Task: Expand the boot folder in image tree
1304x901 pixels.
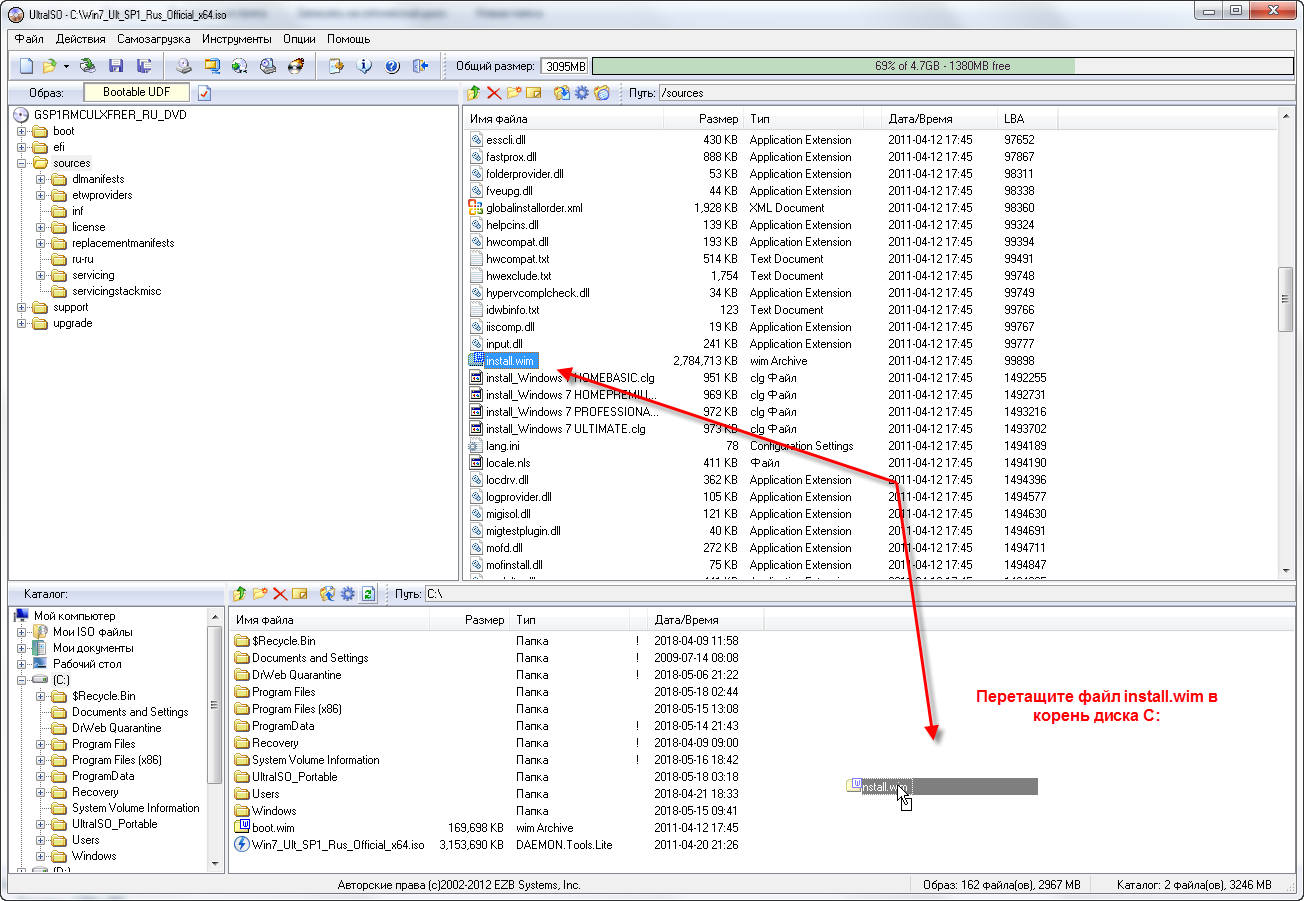Action: [x=22, y=131]
